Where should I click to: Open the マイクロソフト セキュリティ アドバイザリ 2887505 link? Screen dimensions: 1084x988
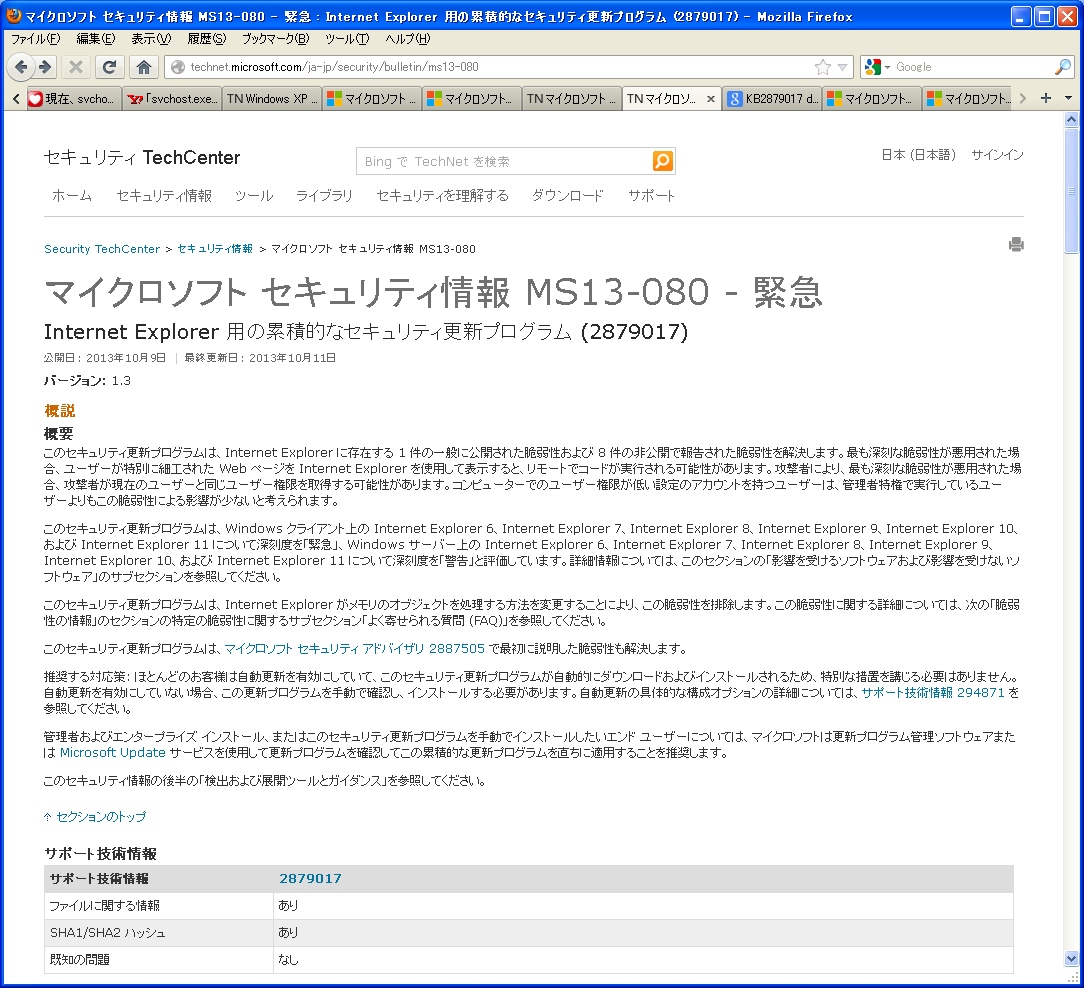(x=355, y=648)
